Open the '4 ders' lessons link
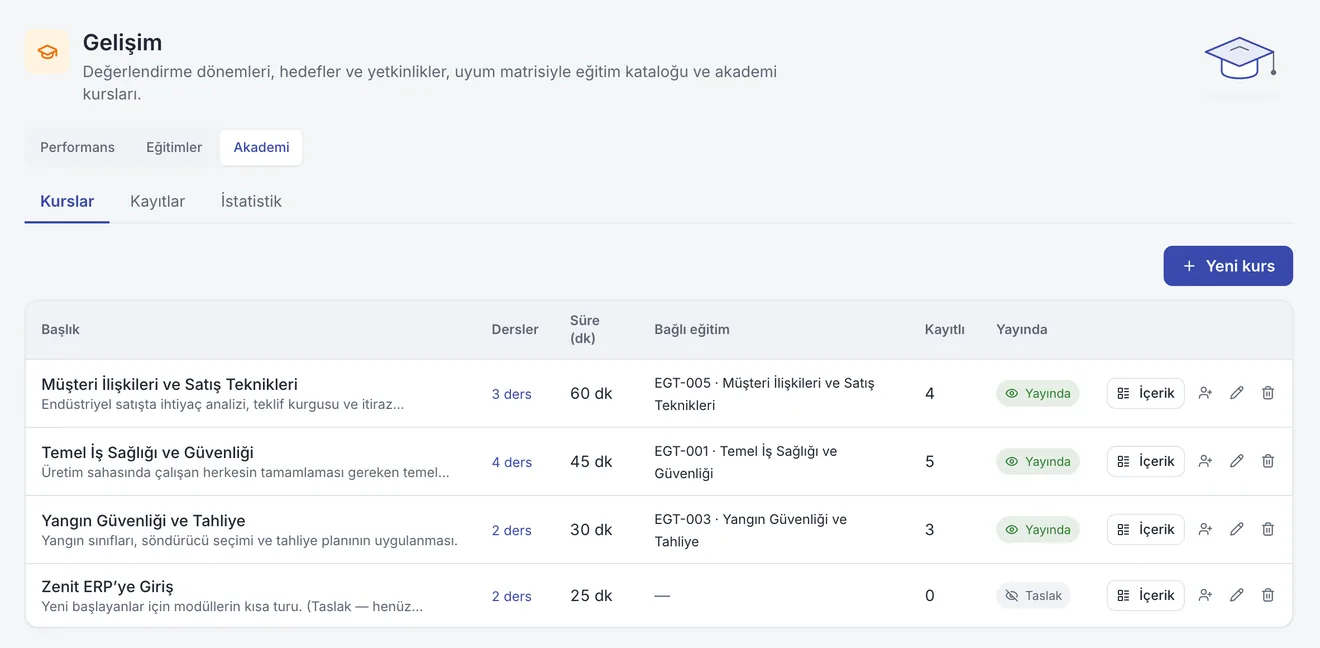Screen dimensions: 1320x648 coord(511,462)
